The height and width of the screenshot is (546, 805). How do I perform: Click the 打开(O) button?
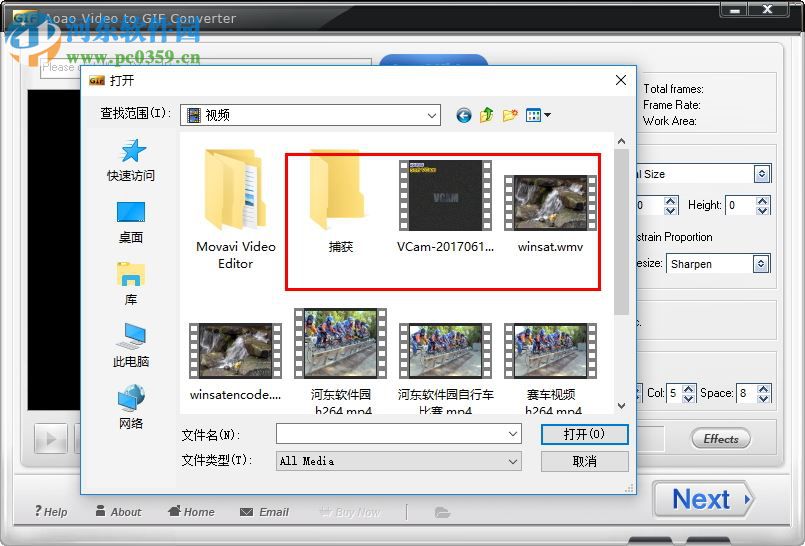point(584,434)
